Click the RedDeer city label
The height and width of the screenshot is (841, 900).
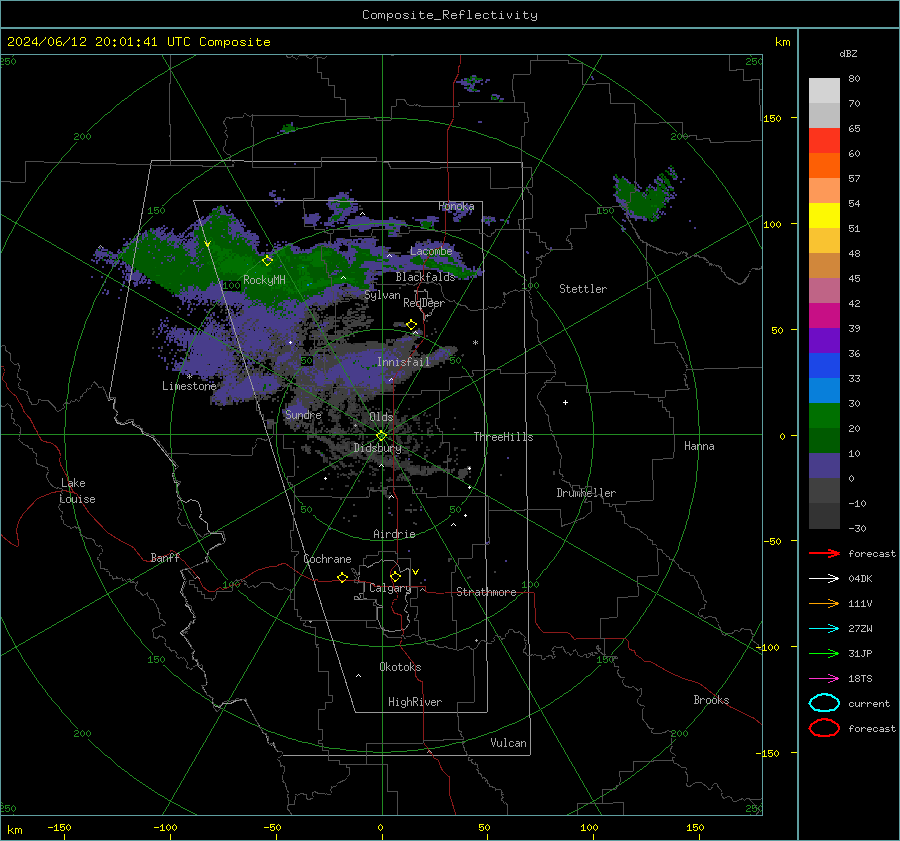point(424,303)
